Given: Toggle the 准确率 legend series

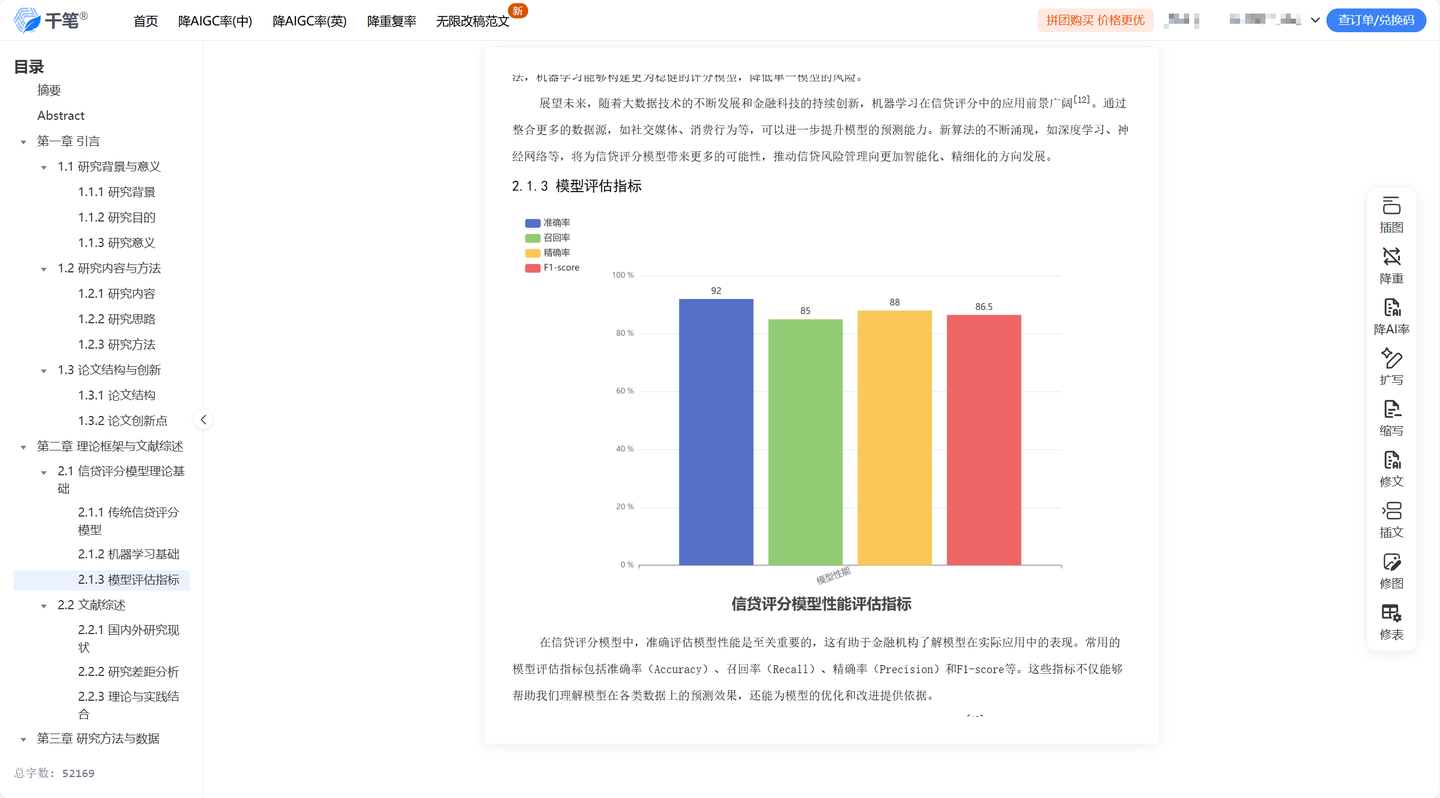Looking at the screenshot, I should 547,223.
